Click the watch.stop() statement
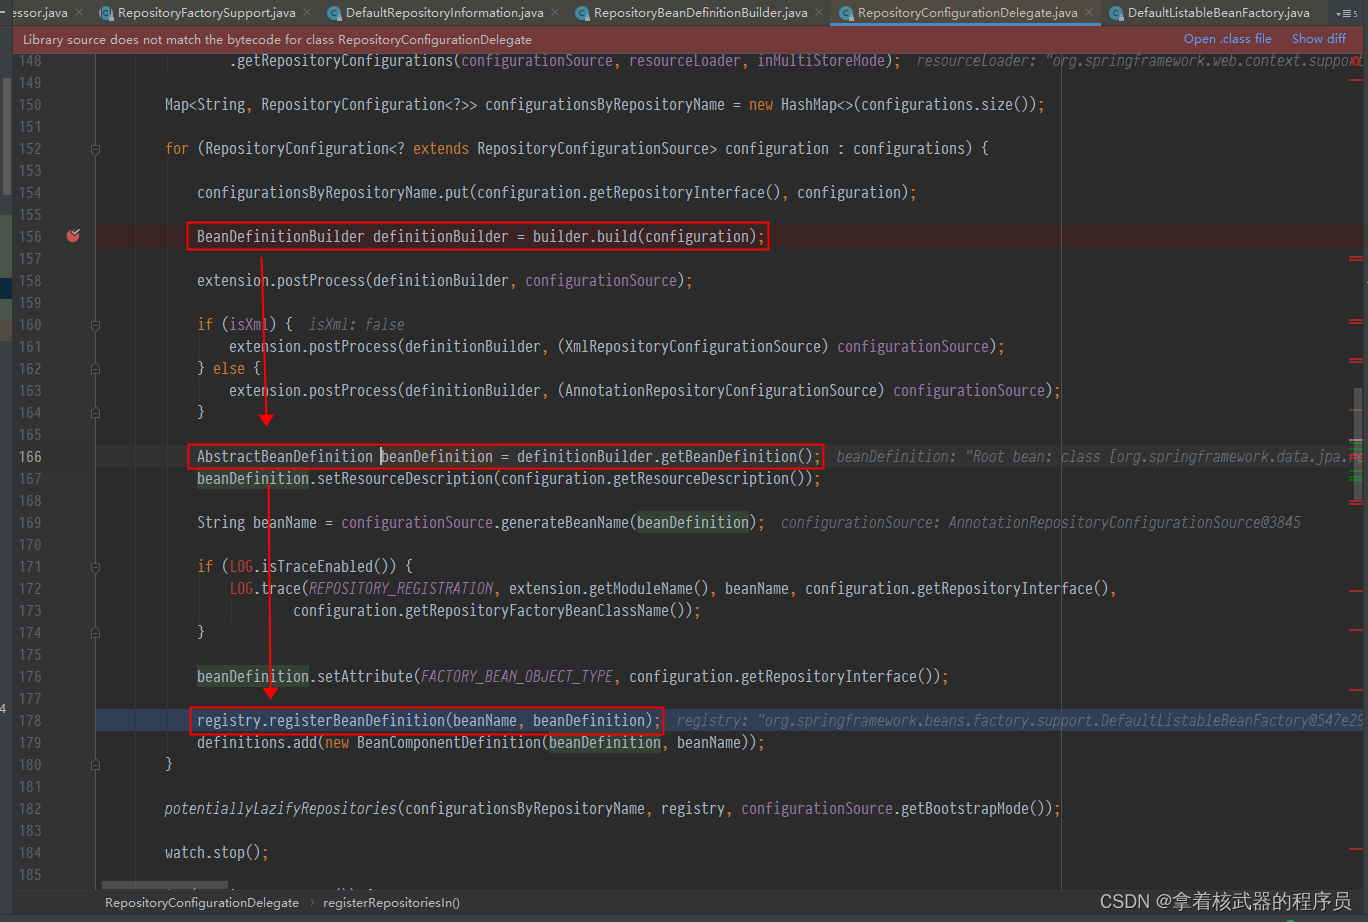Screen dimensions: 1368x922 [x=217, y=852]
